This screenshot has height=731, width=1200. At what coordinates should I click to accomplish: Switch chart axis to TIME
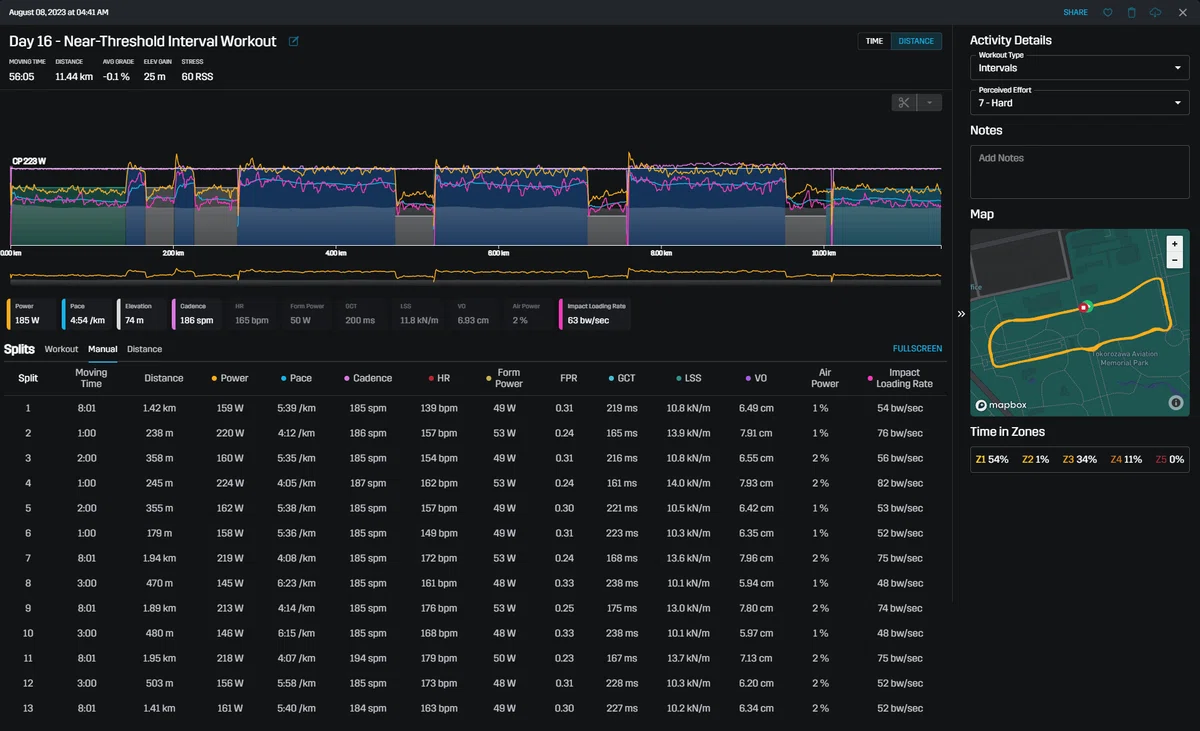pos(874,41)
